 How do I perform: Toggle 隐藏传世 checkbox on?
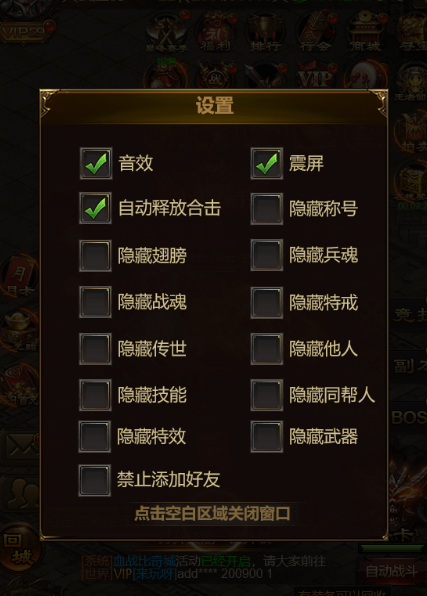coord(95,349)
